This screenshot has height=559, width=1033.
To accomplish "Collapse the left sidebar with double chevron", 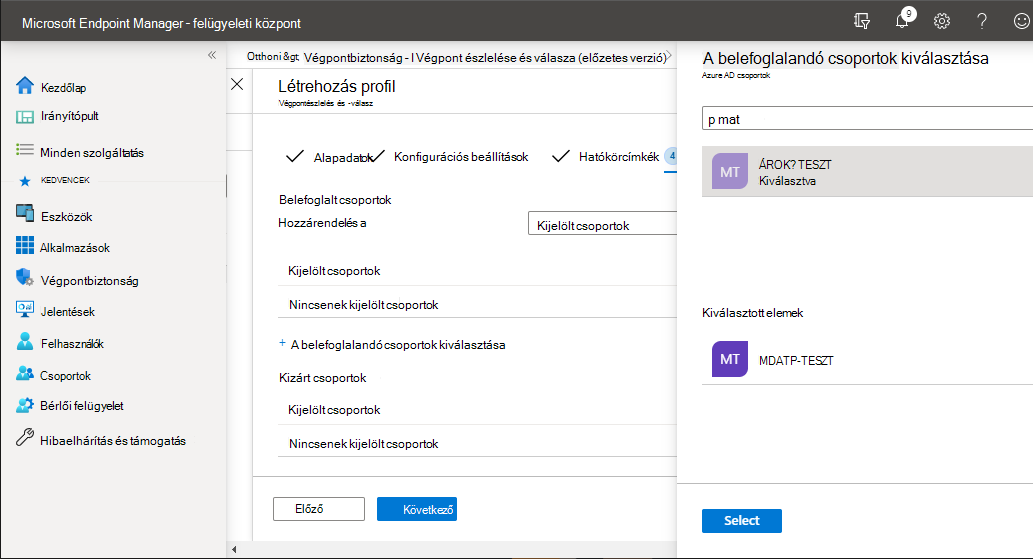I will coord(212,55).
